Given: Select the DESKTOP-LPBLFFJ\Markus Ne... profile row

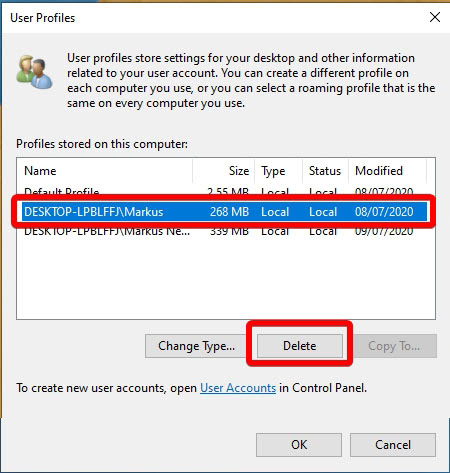Looking at the screenshot, I should (x=224, y=232).
